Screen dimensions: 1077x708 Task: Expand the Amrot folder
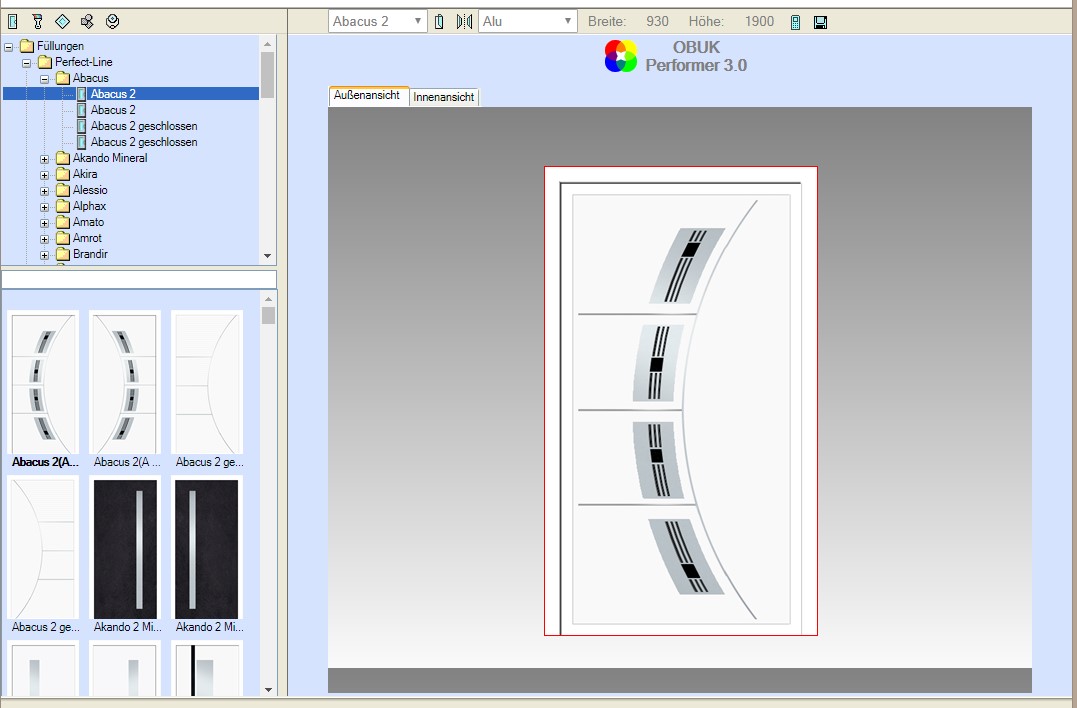click(x=45, y=239)
